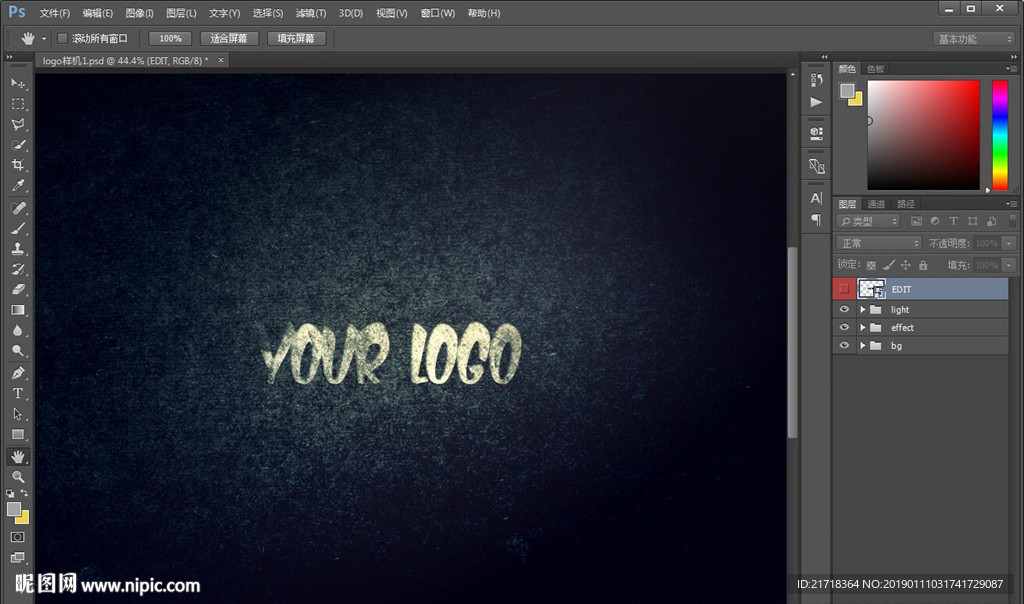
Task: Select the Eyedropper tool
Action: [x=18, y=186]
